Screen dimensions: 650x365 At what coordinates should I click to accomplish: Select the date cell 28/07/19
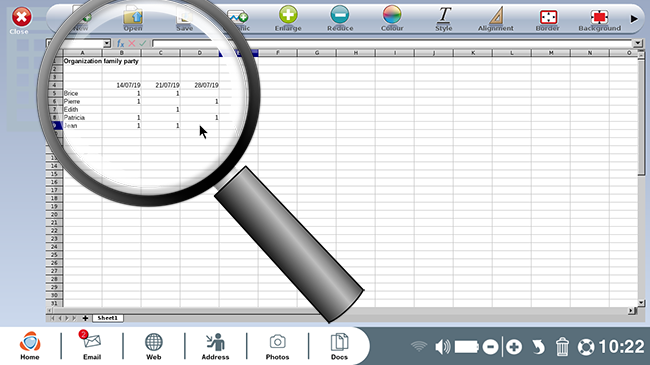point(206,85)
